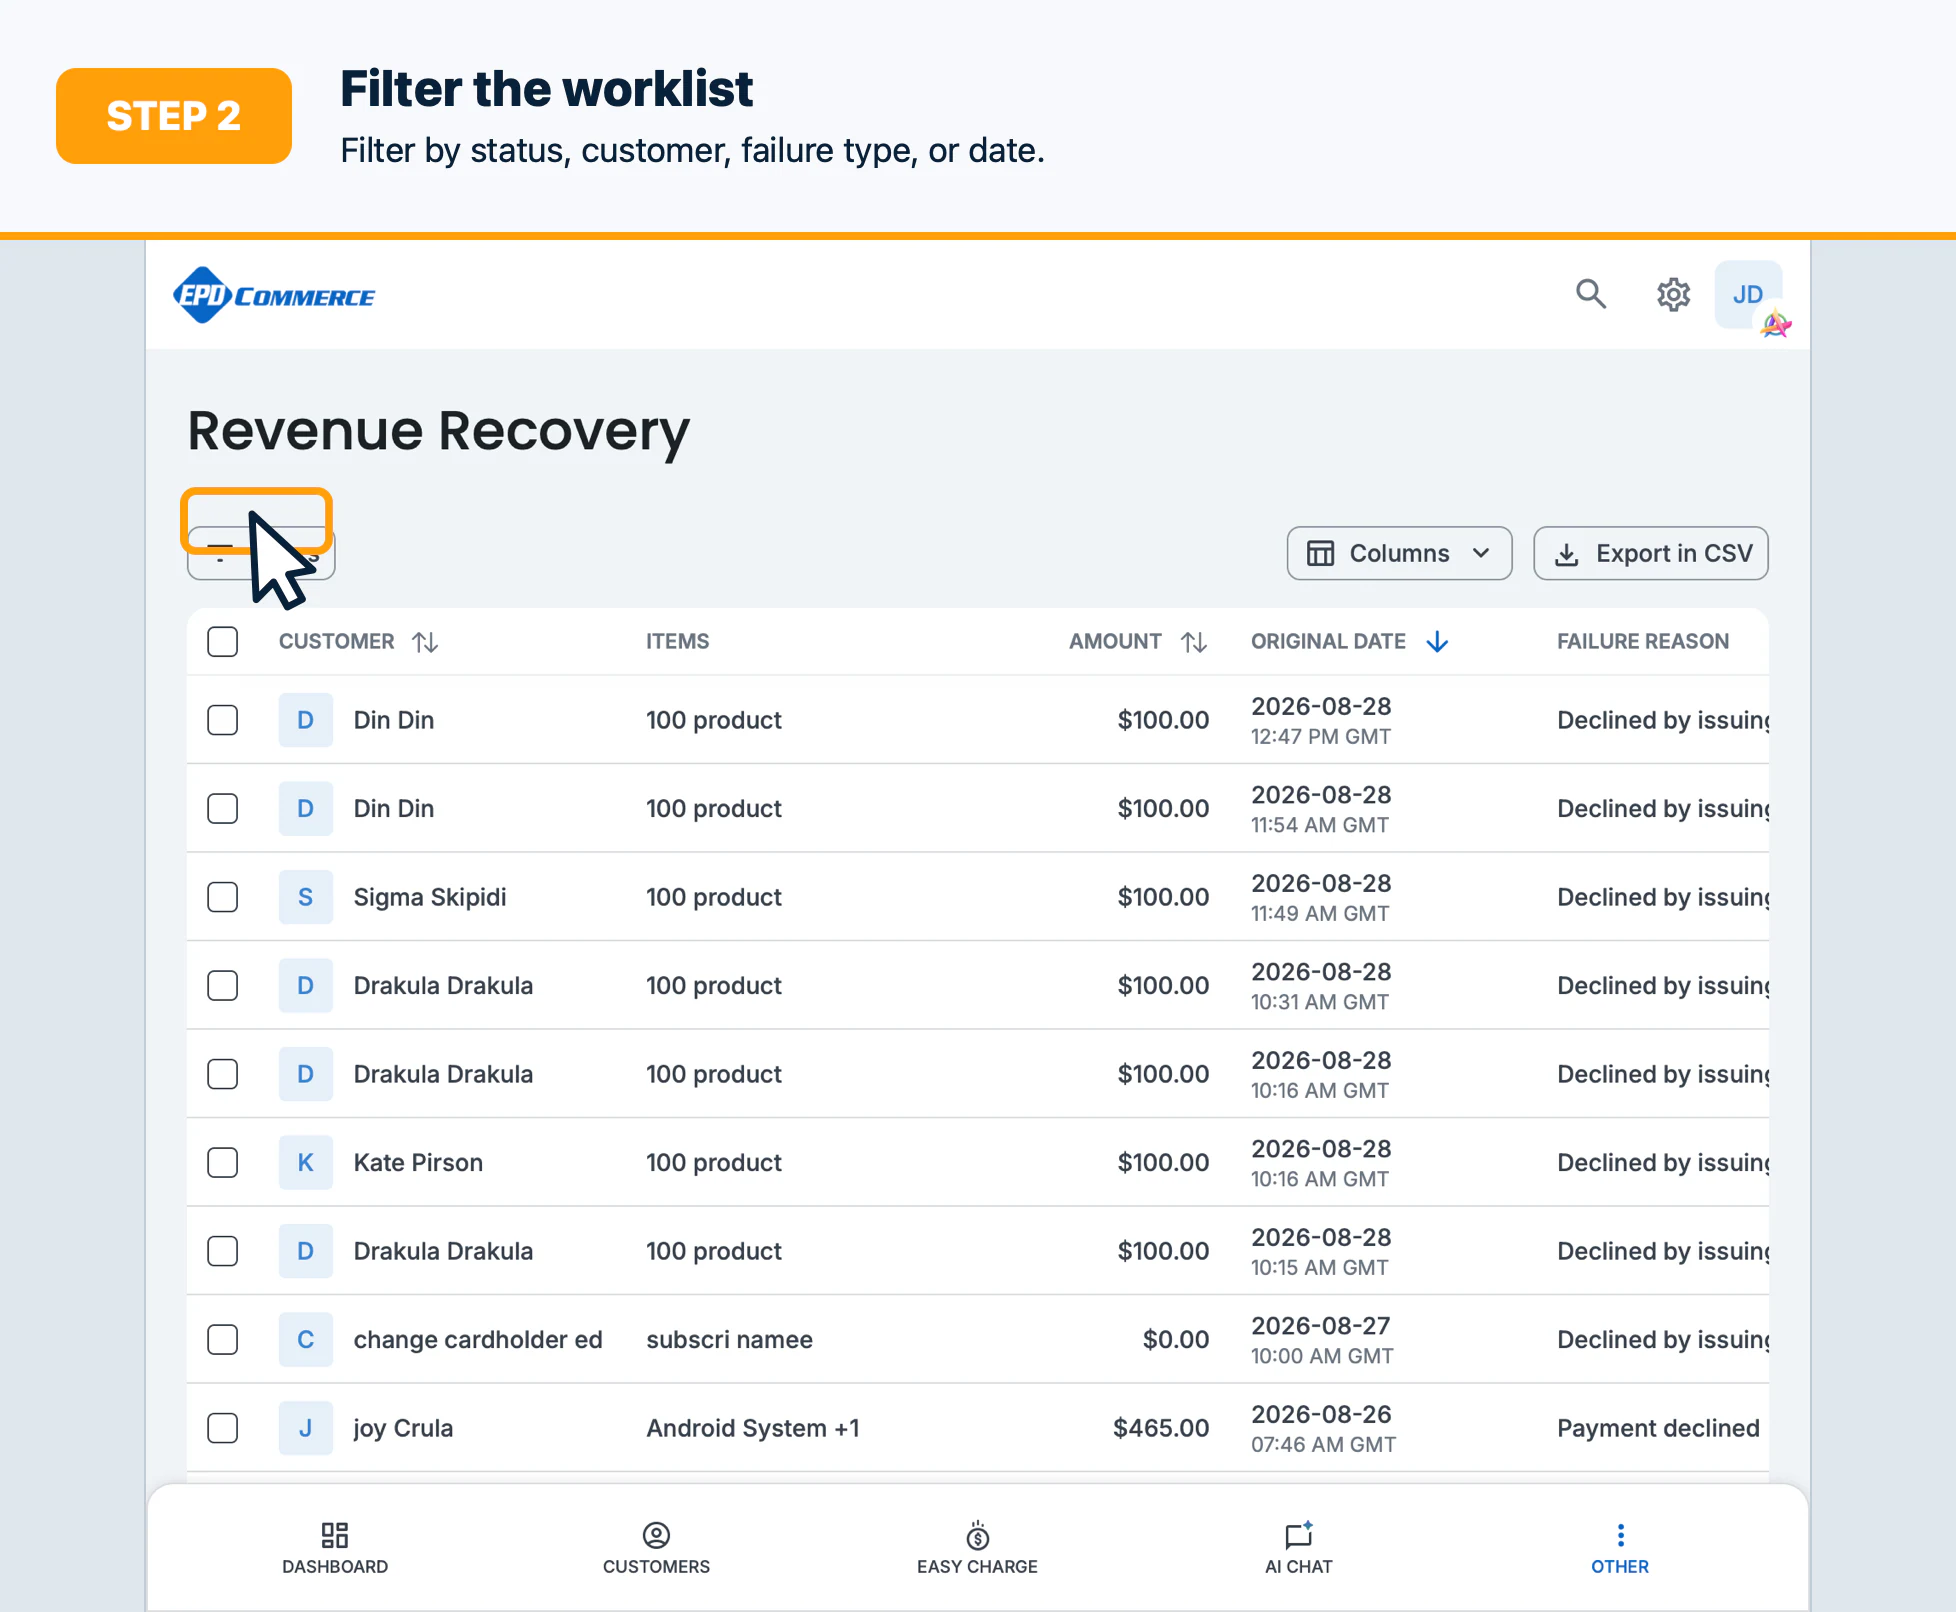Image resolution: width=1956 pixels, height=1612 pixels.
Task: Click the Columns table icon
Action: (x=1320, y=554)
